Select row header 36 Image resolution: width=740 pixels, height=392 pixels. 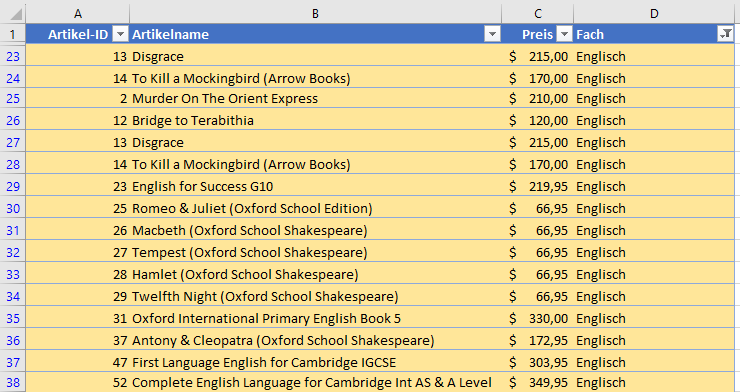[13, 340]
